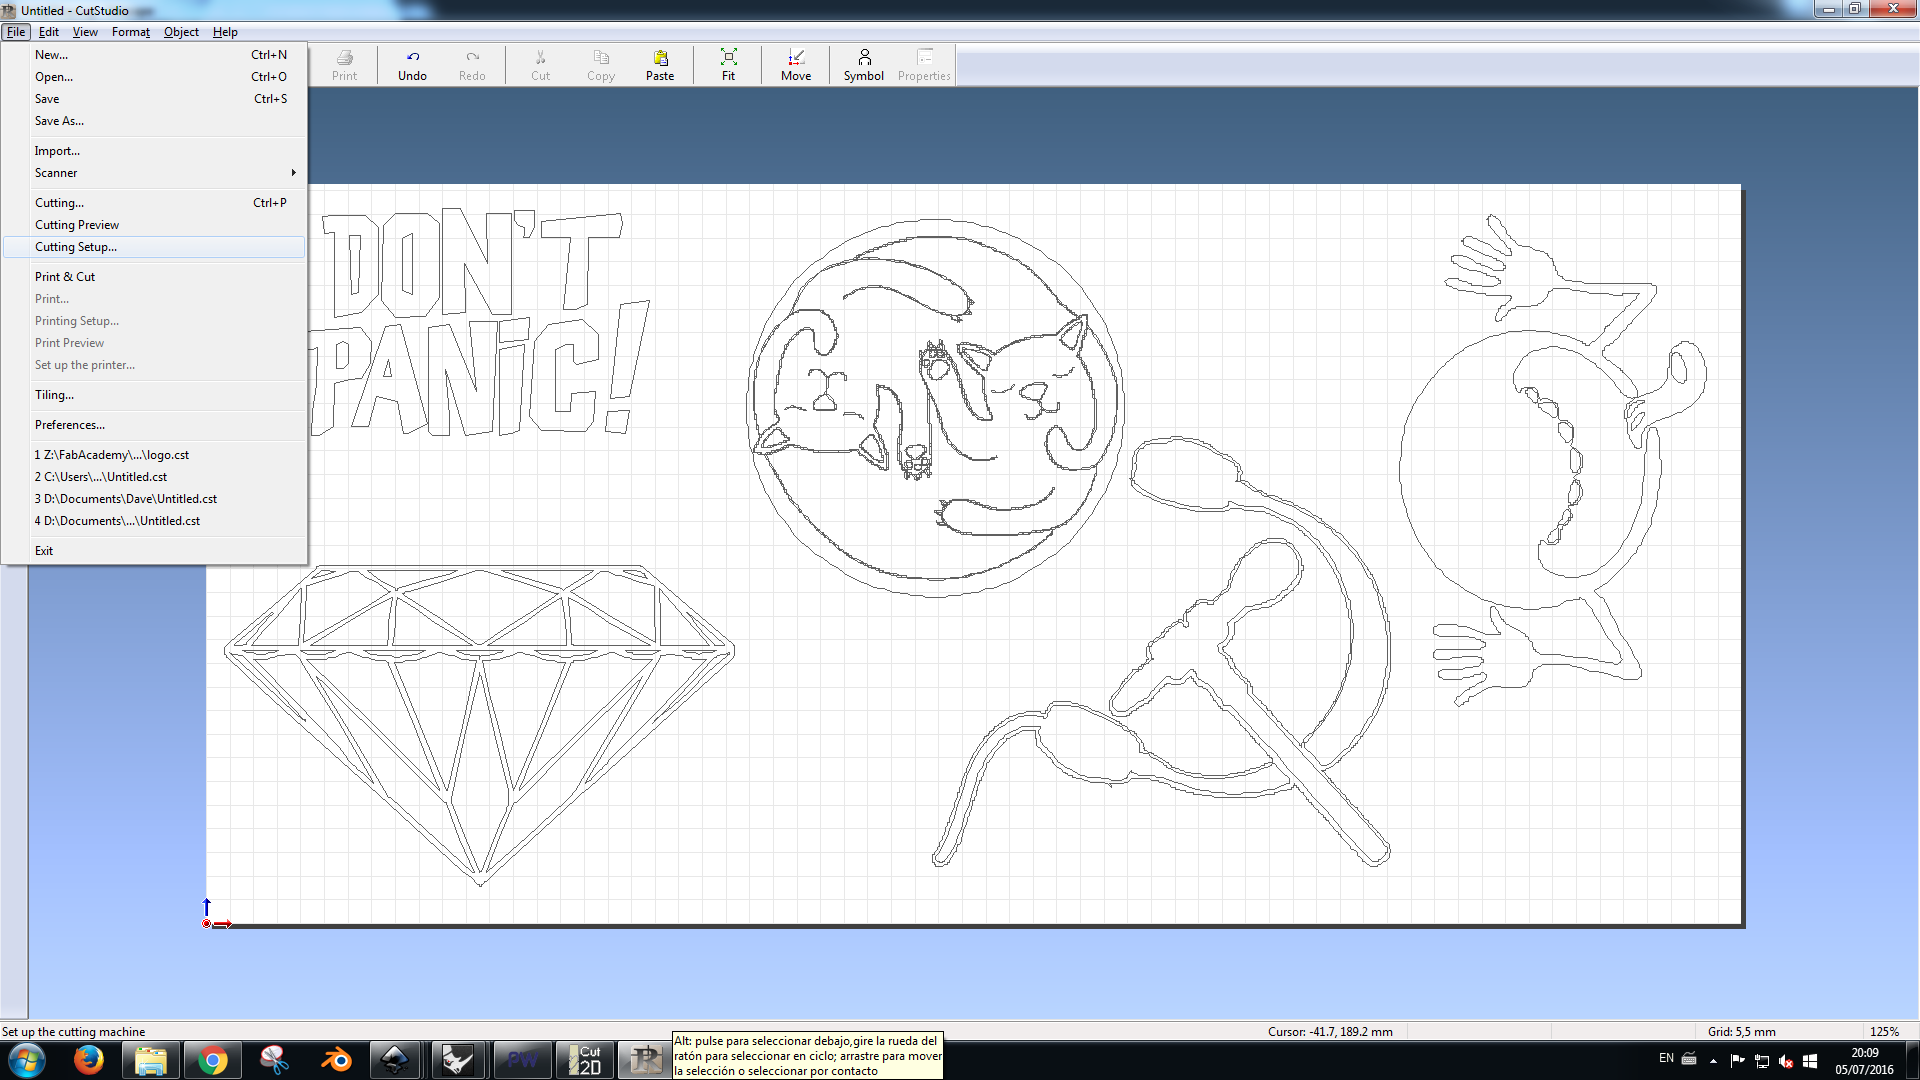Click the muted volume tray icon
The width and height of the screenshot is (1920, 1080).
click(x=1786, y=1061)
